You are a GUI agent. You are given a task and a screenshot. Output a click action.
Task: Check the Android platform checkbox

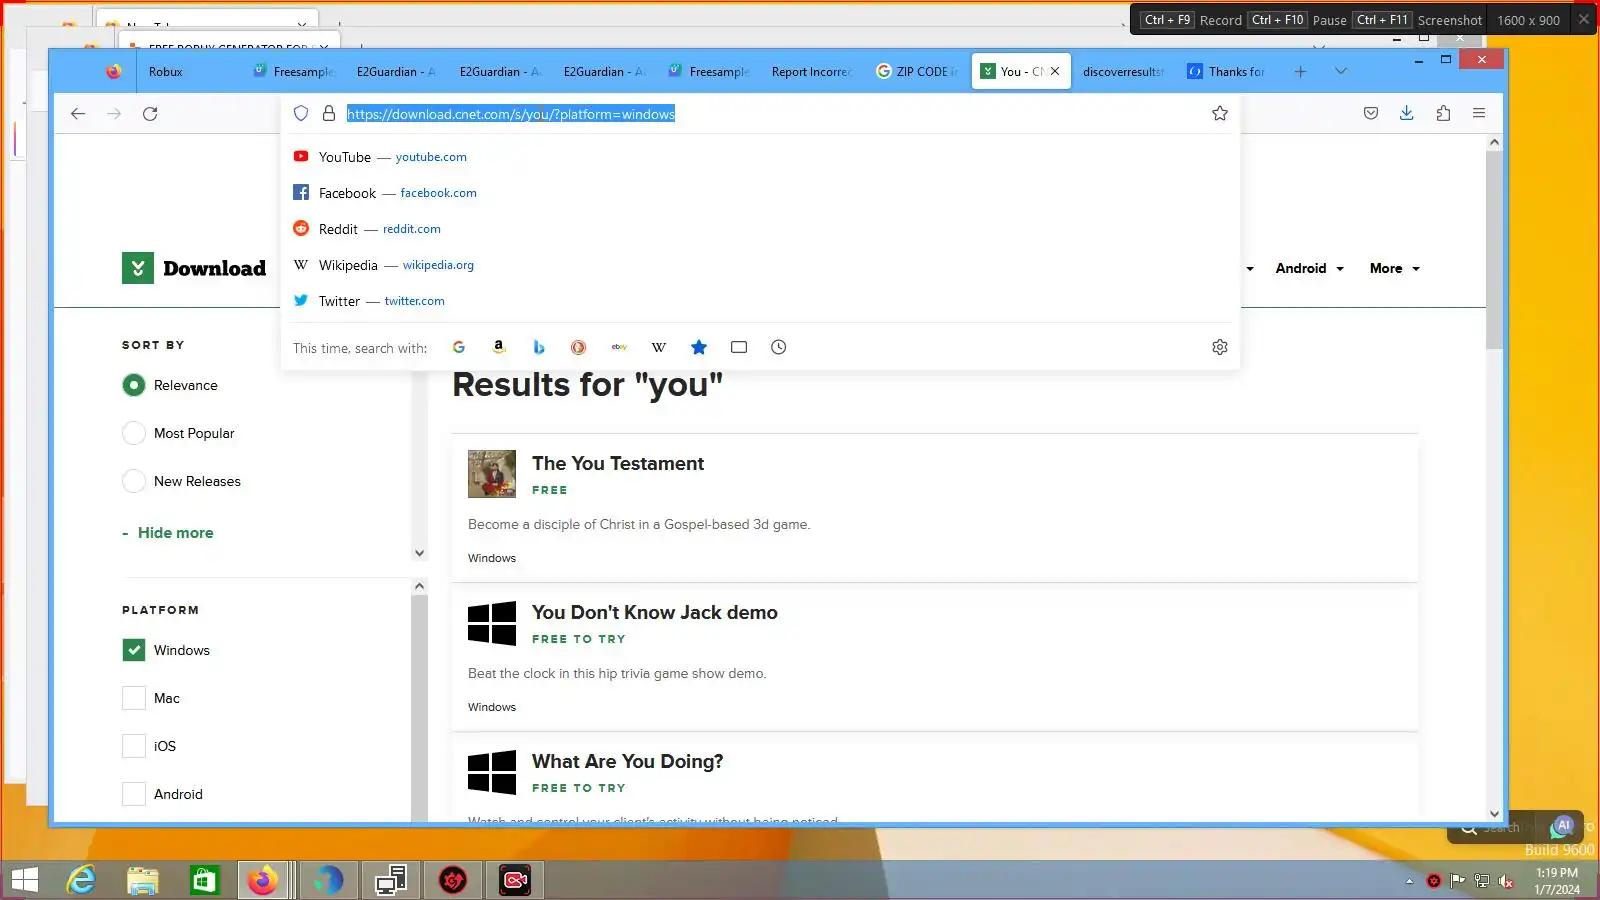134,794
